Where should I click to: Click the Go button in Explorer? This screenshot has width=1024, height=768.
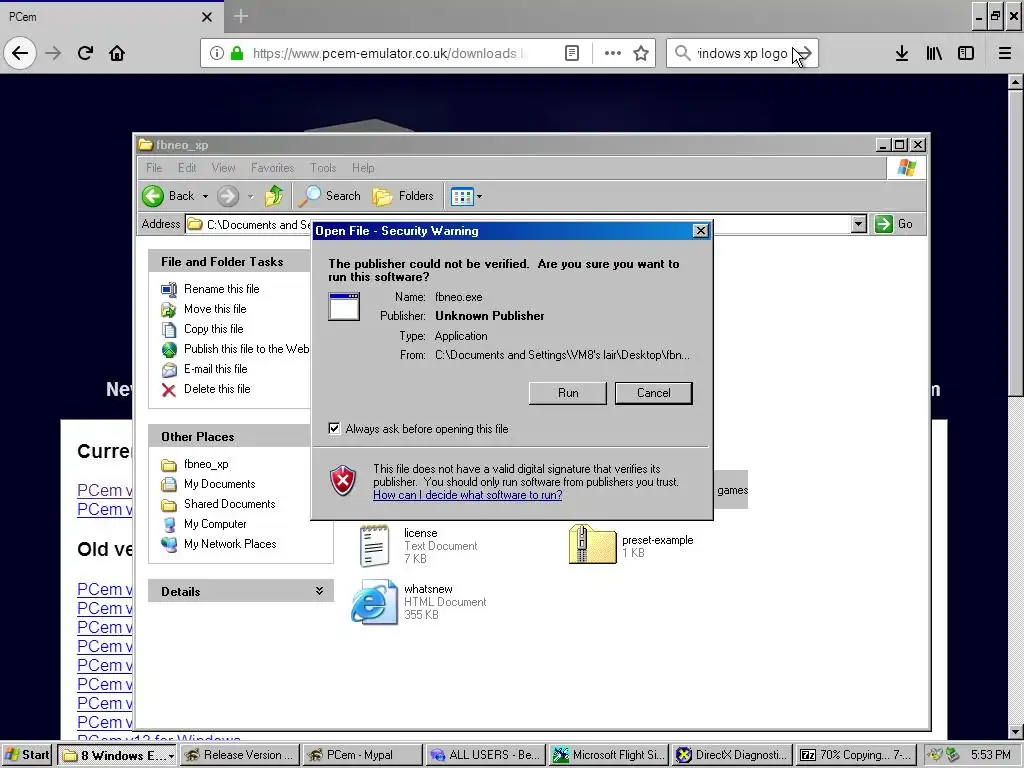pyautogui.click(x=894, y=224)
